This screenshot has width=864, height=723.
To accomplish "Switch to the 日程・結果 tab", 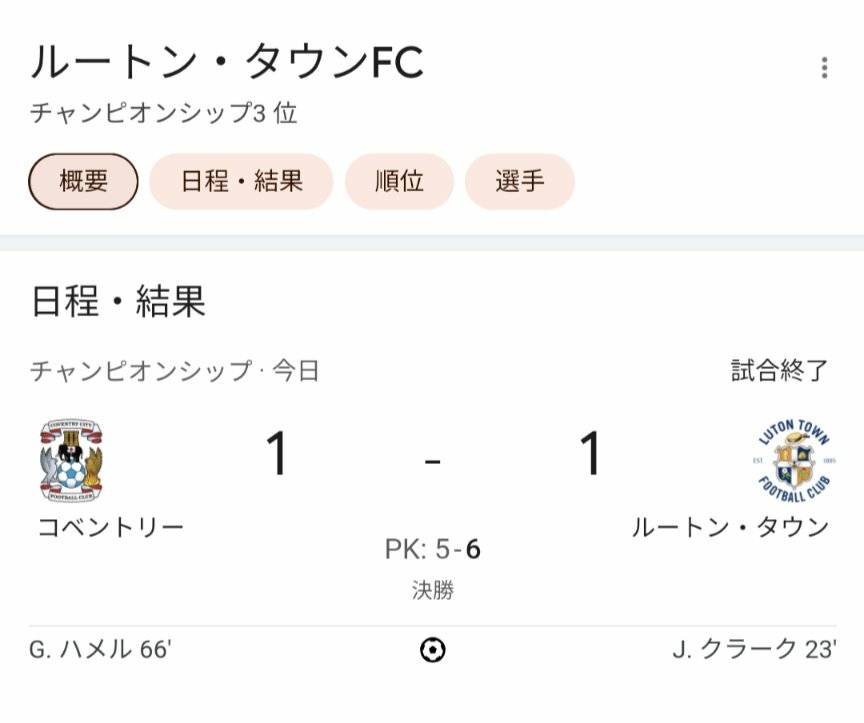I will coord(241,181).
